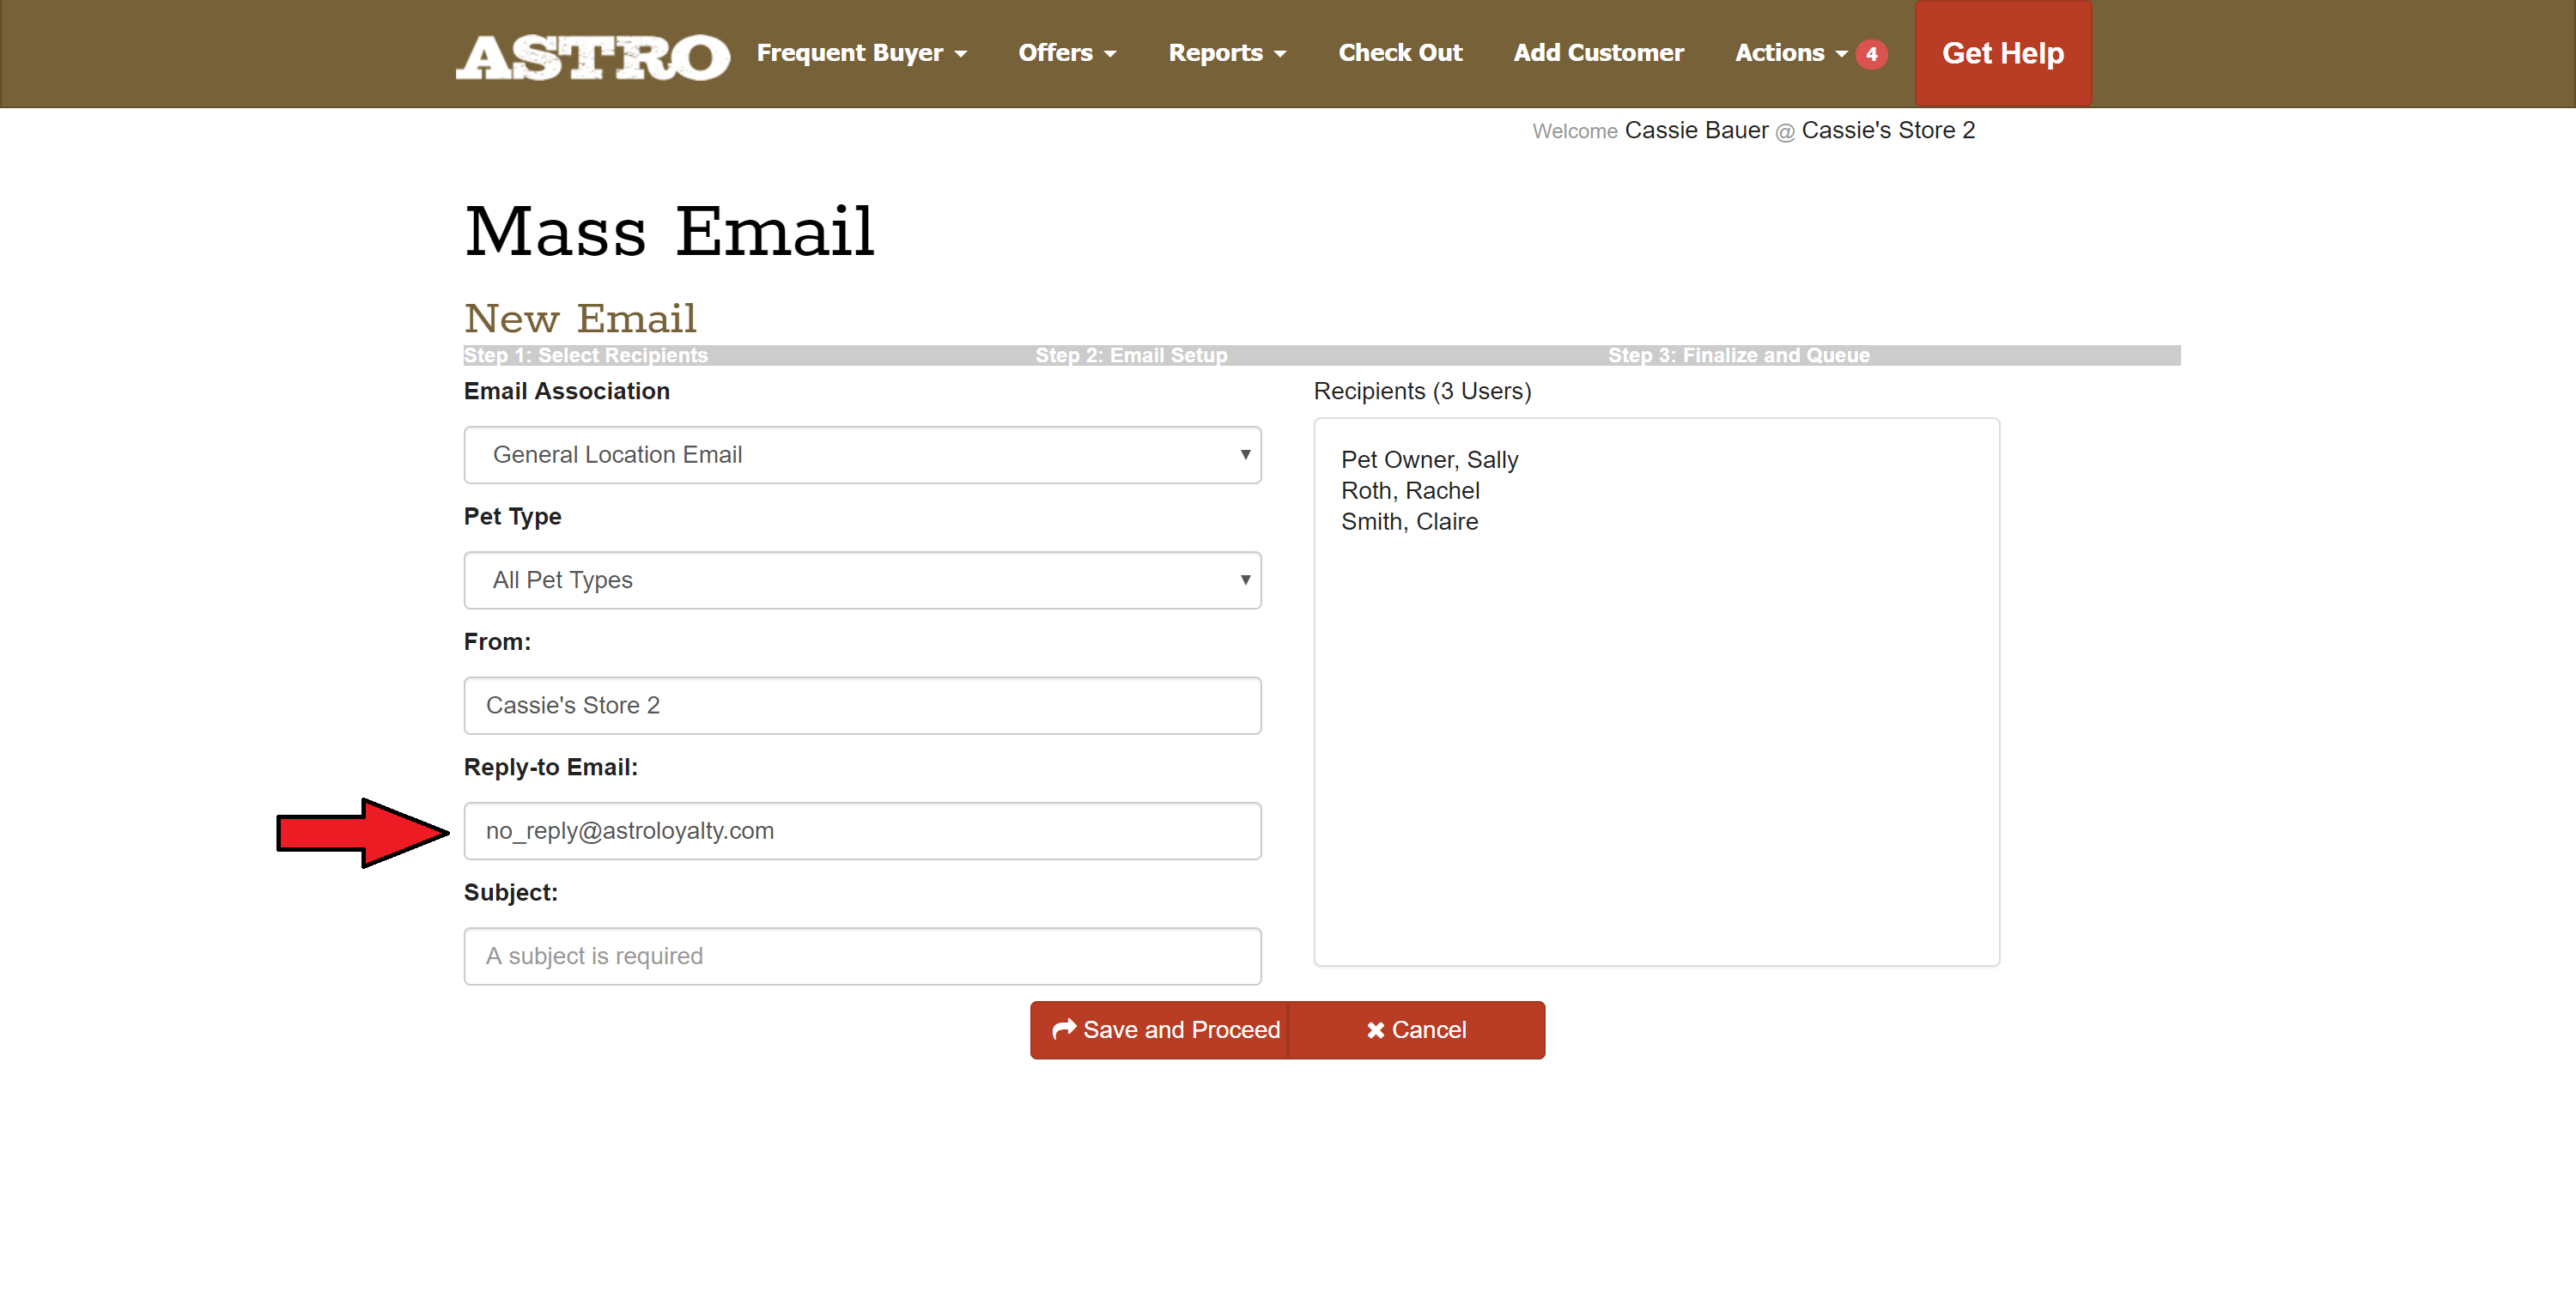
Task: Click Step 2: Email Setup label
Action: click(1131, 355)
